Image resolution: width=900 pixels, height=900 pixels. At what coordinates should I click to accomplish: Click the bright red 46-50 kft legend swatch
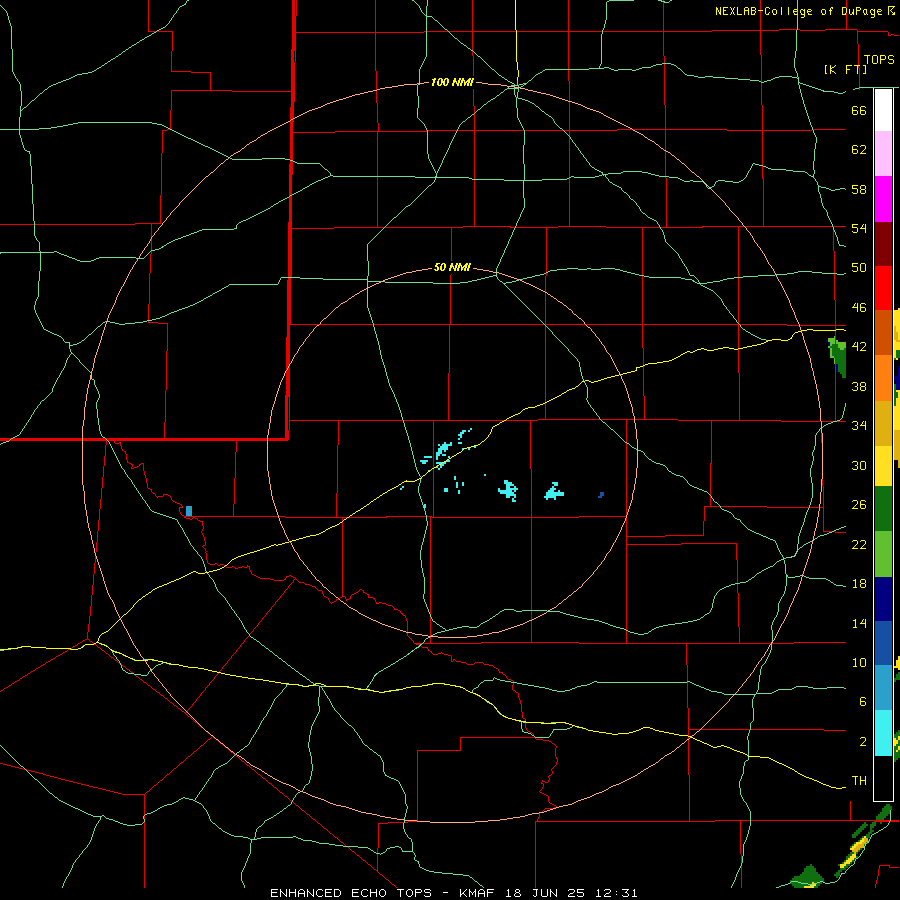click(x=883, y=288)
